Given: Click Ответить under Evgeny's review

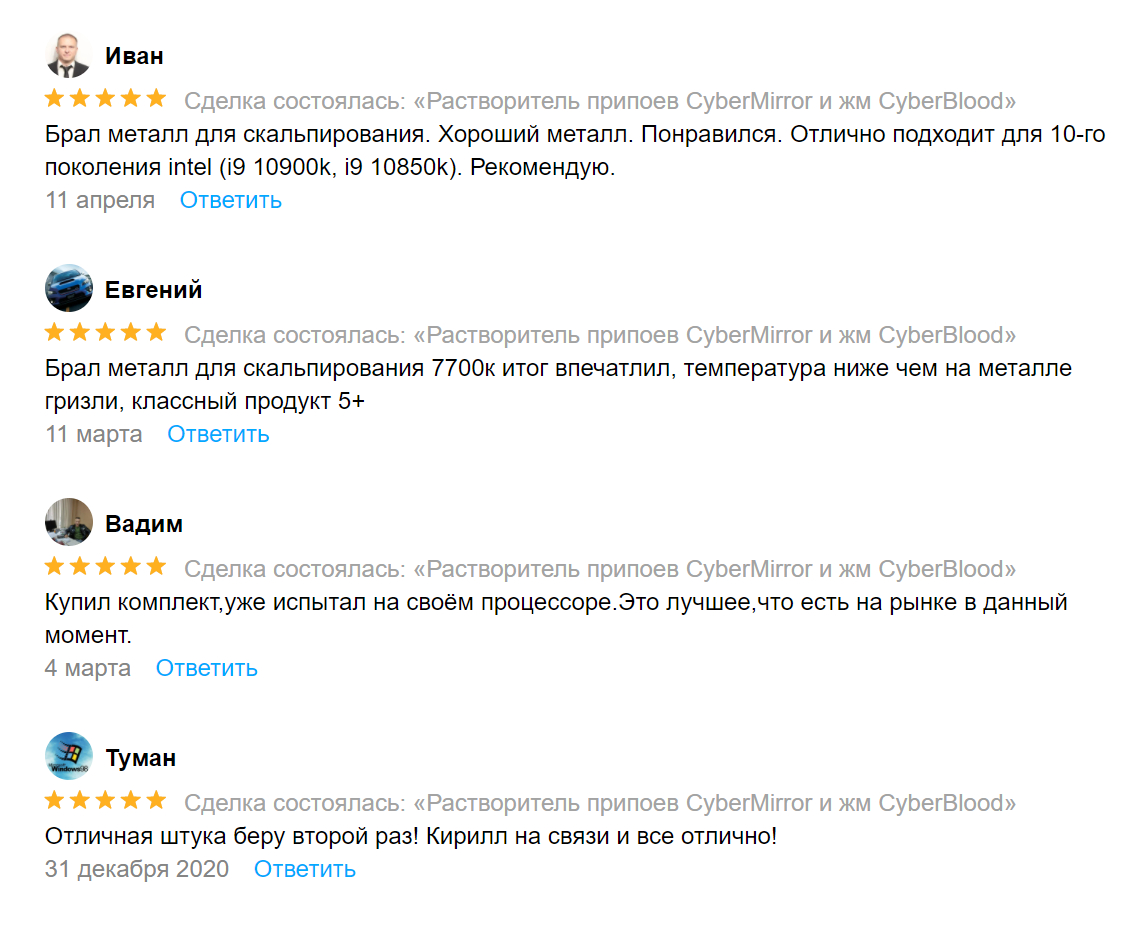Looking at the screenshot, I should click(218, 434).
